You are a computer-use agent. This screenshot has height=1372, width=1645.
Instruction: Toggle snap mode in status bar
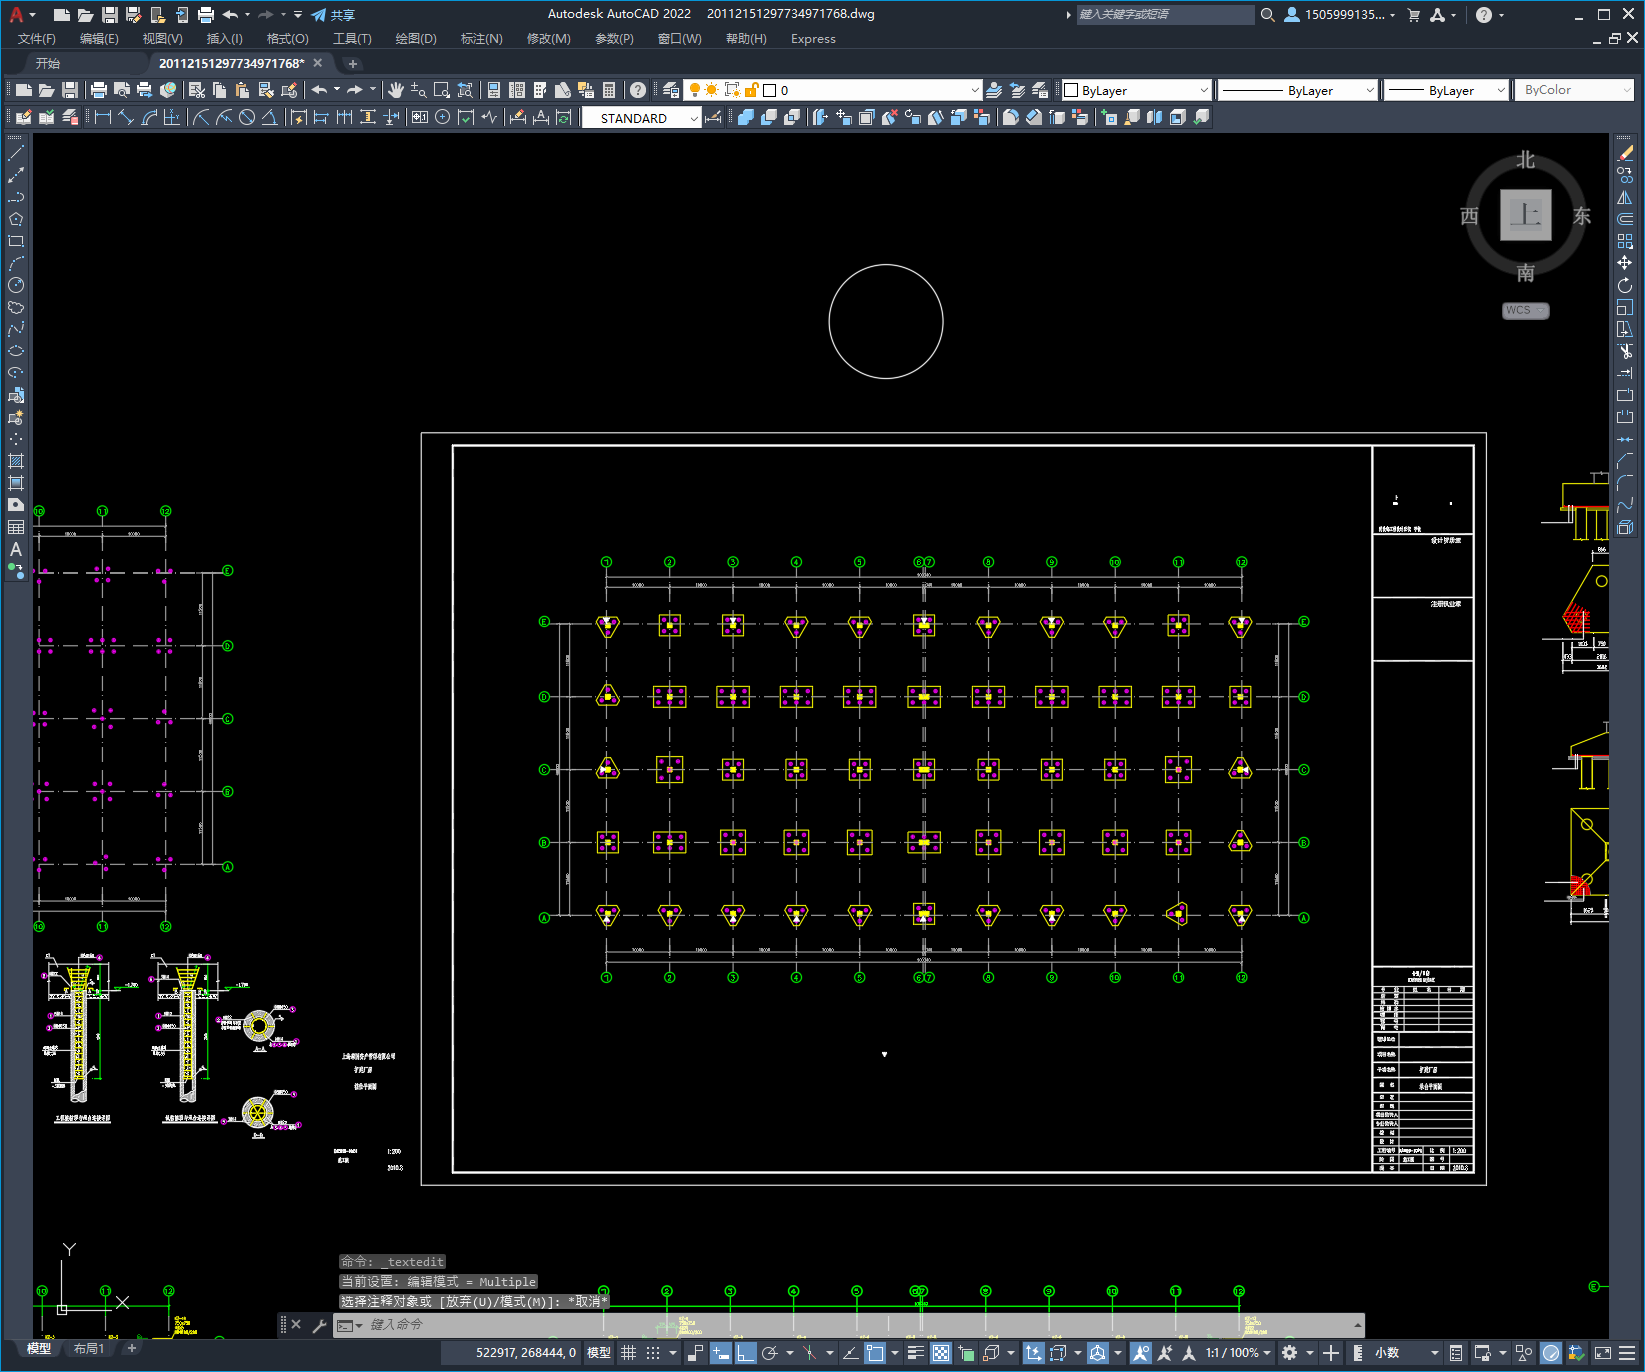pos(653,1353)
